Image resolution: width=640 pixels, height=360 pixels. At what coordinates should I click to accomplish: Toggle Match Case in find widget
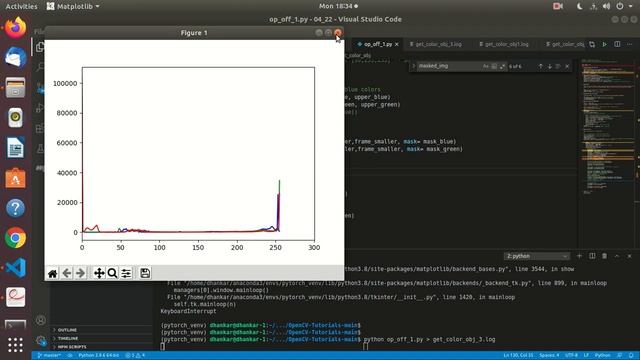[485, 66]
